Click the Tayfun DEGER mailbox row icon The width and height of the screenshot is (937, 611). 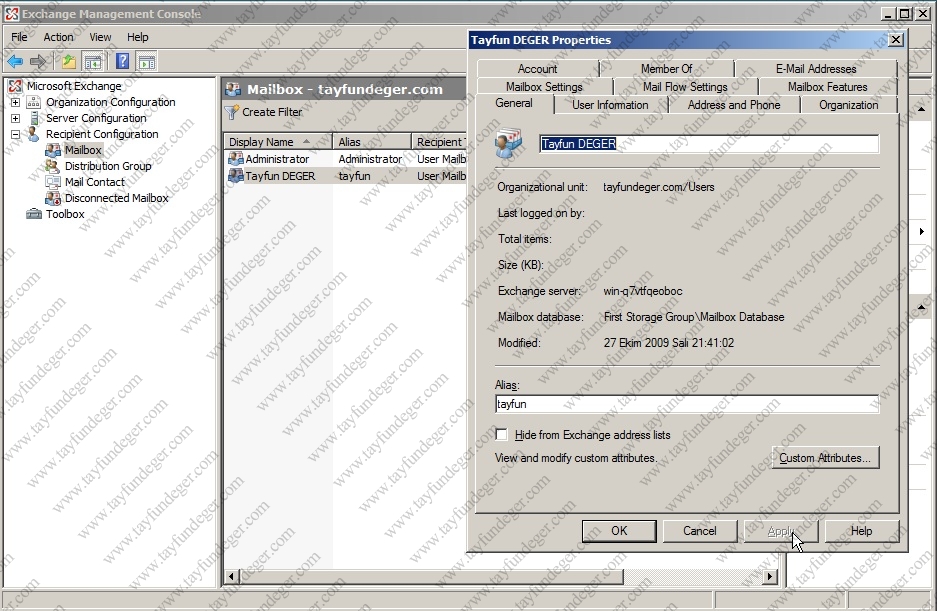pos(235,176)
